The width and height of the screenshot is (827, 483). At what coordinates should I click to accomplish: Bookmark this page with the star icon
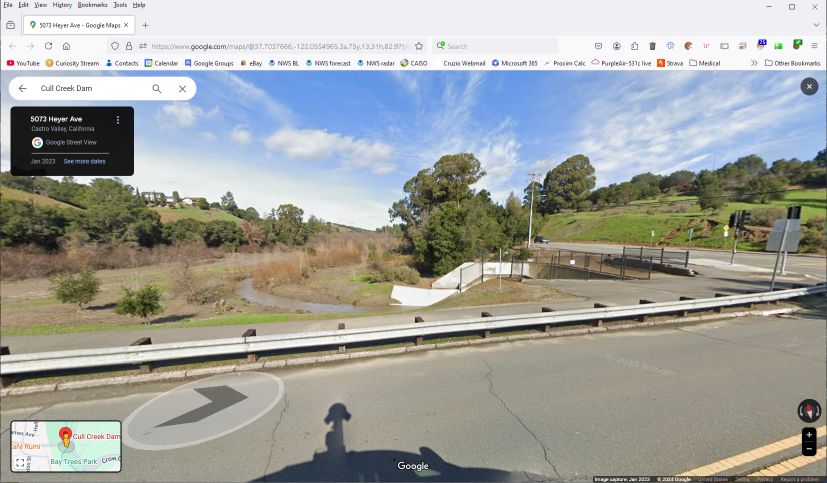pyautogui.click(x=419, y=46)
